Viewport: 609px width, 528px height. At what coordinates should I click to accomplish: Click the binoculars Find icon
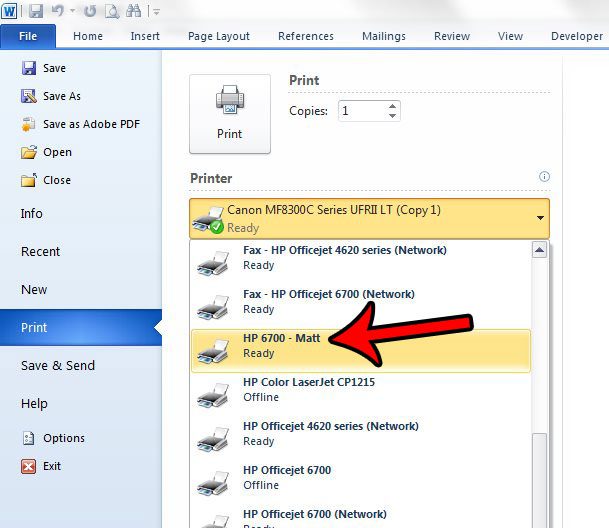(x=135, y=11)
